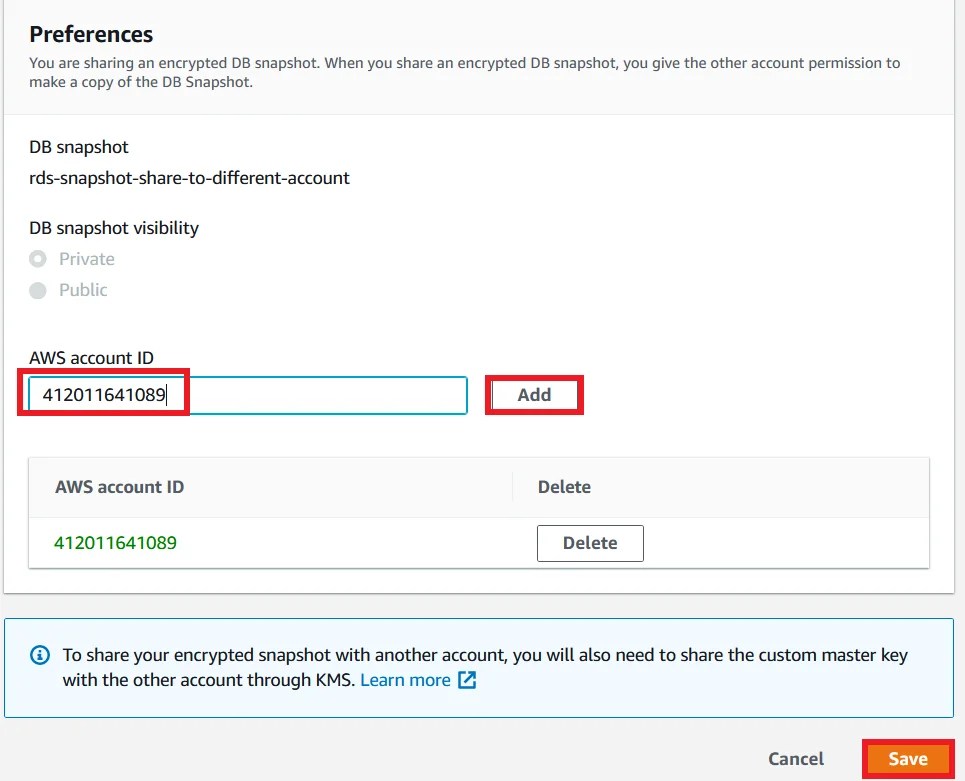Click the DB snapshot visibility label
This screenshot has height=781, width=965.
pos(114,227)
